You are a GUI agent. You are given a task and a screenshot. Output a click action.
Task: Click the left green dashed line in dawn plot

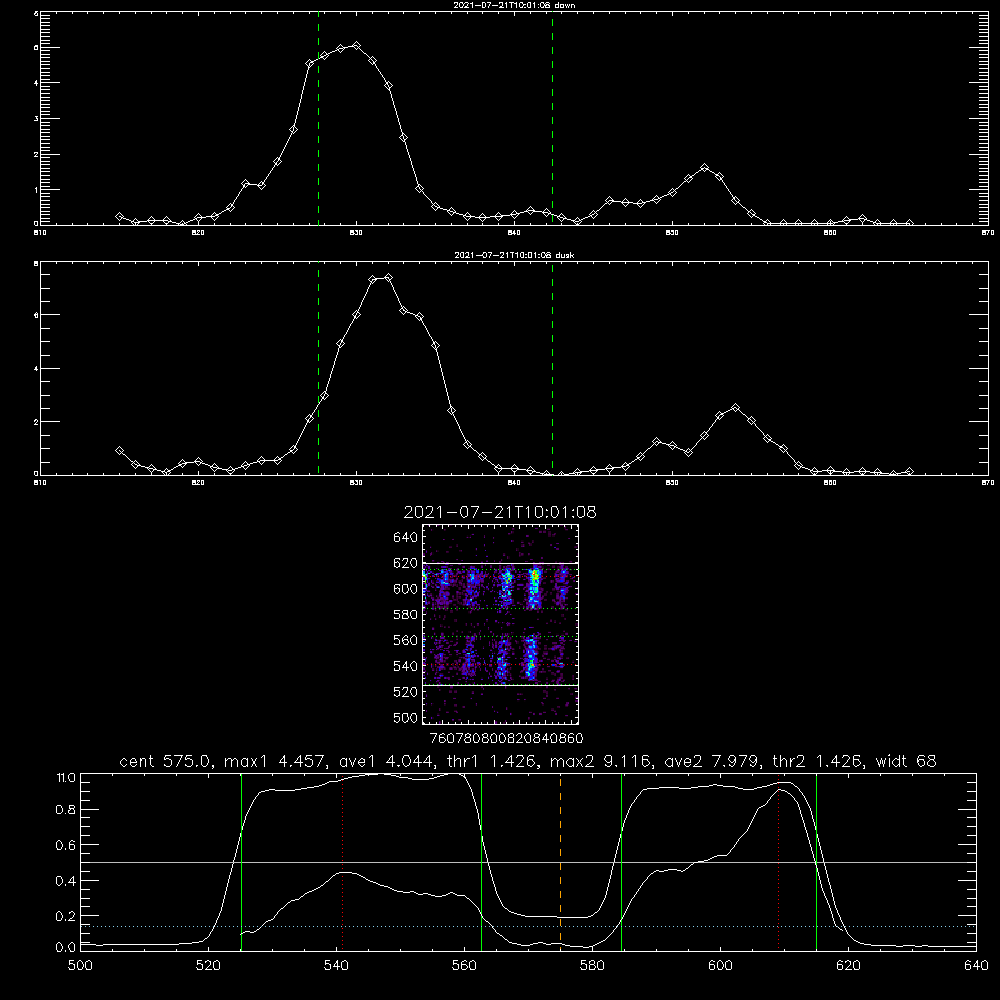coord(318,118)
